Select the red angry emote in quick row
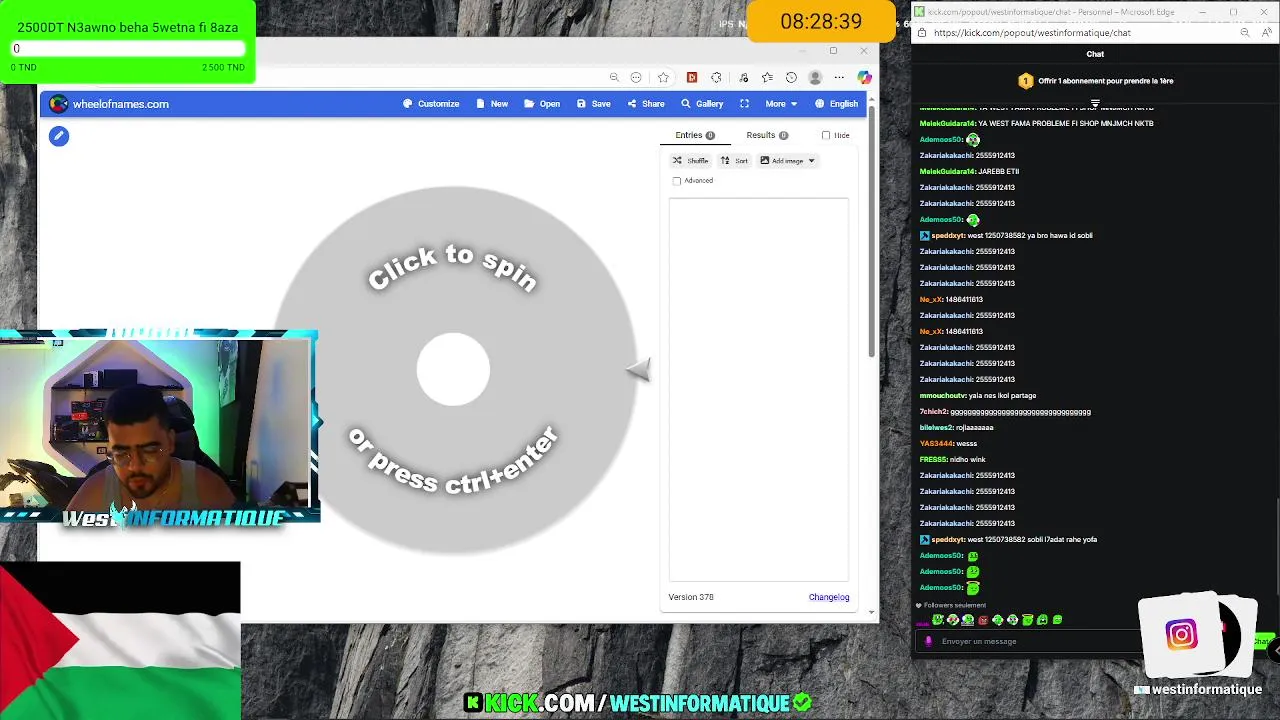Image resolution: width=1280 pixels, height=720 pixels. [x=982, y=620]
